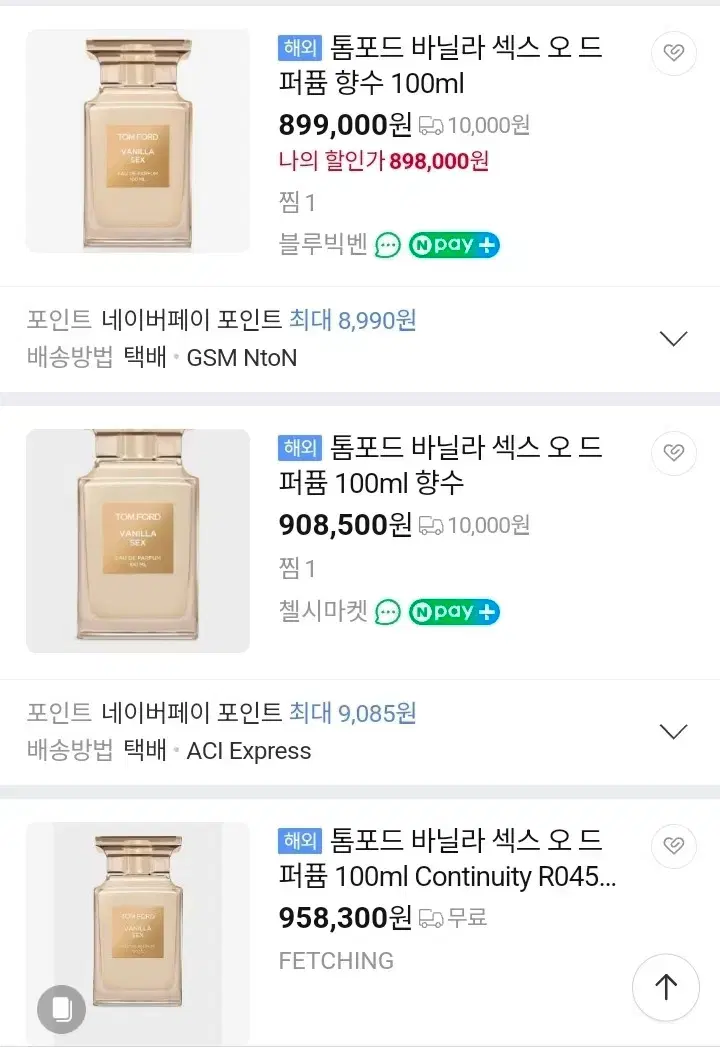Toggle wishlist heart for 908,500원 perfume

[673, 453]
